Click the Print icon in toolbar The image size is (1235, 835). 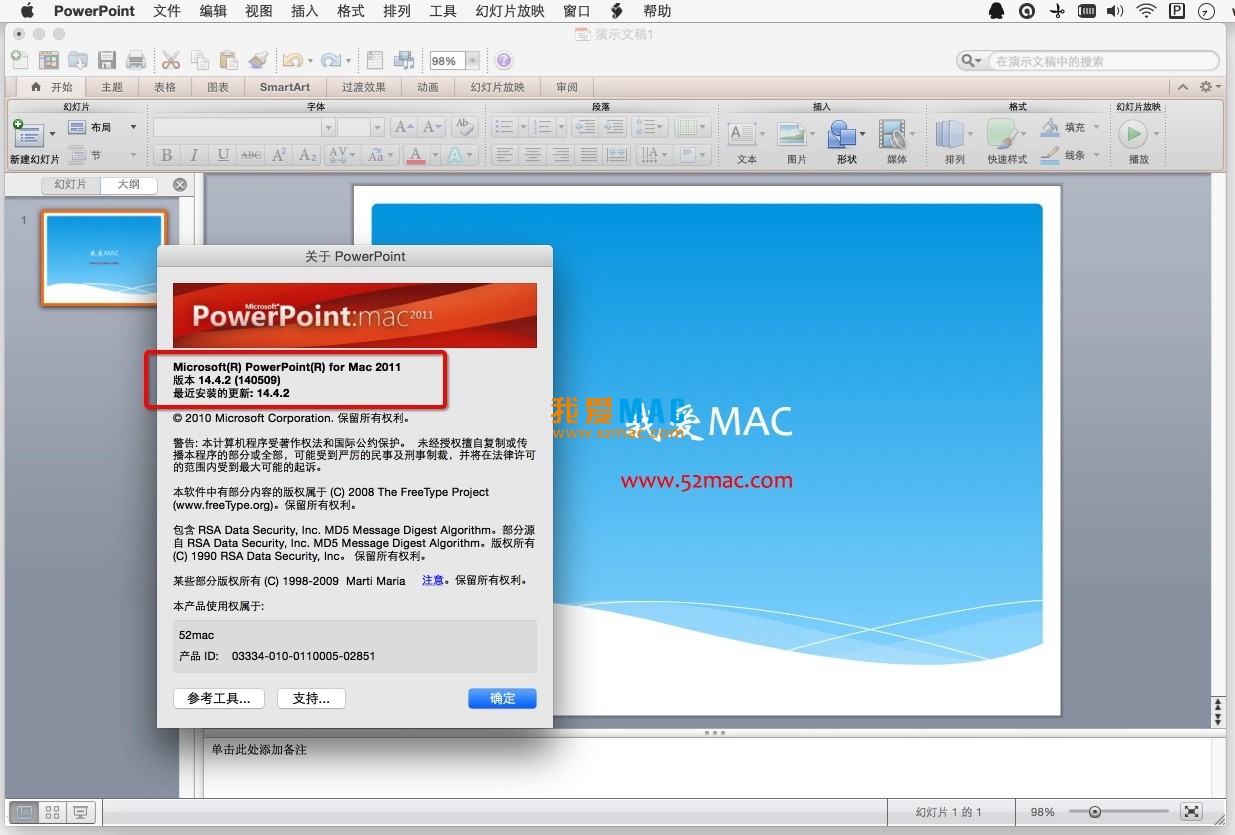point(136,60)
